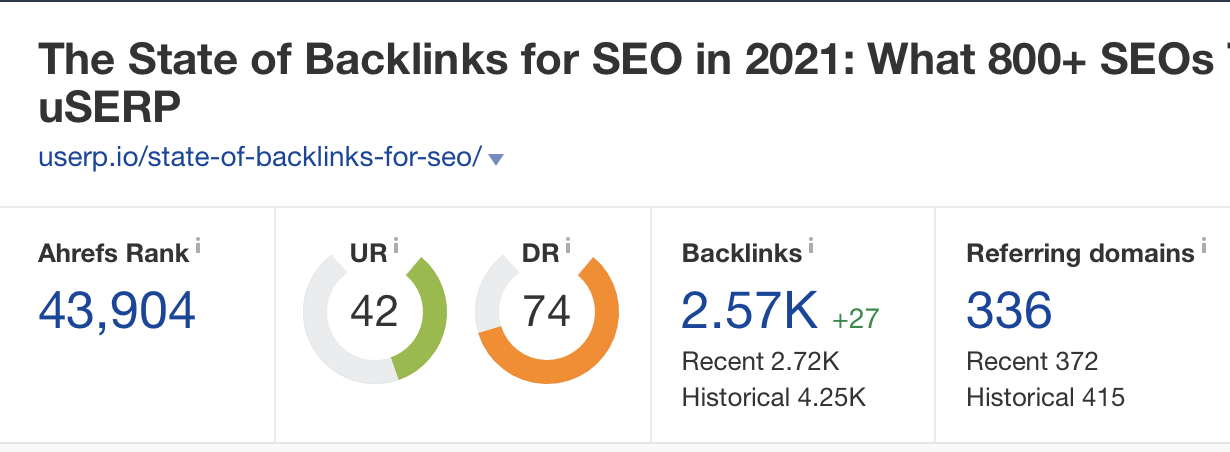
Task: Open the Ahrefs Rank value 43,904
Action: 117,310
